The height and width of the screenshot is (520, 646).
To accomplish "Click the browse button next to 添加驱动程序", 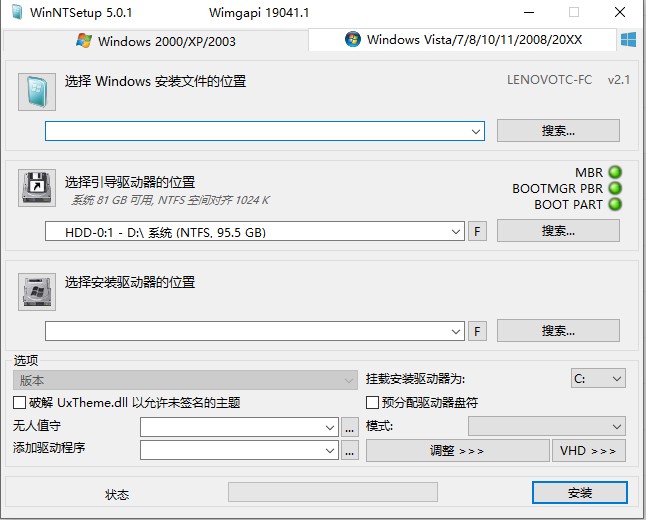I will pos(349,451).
